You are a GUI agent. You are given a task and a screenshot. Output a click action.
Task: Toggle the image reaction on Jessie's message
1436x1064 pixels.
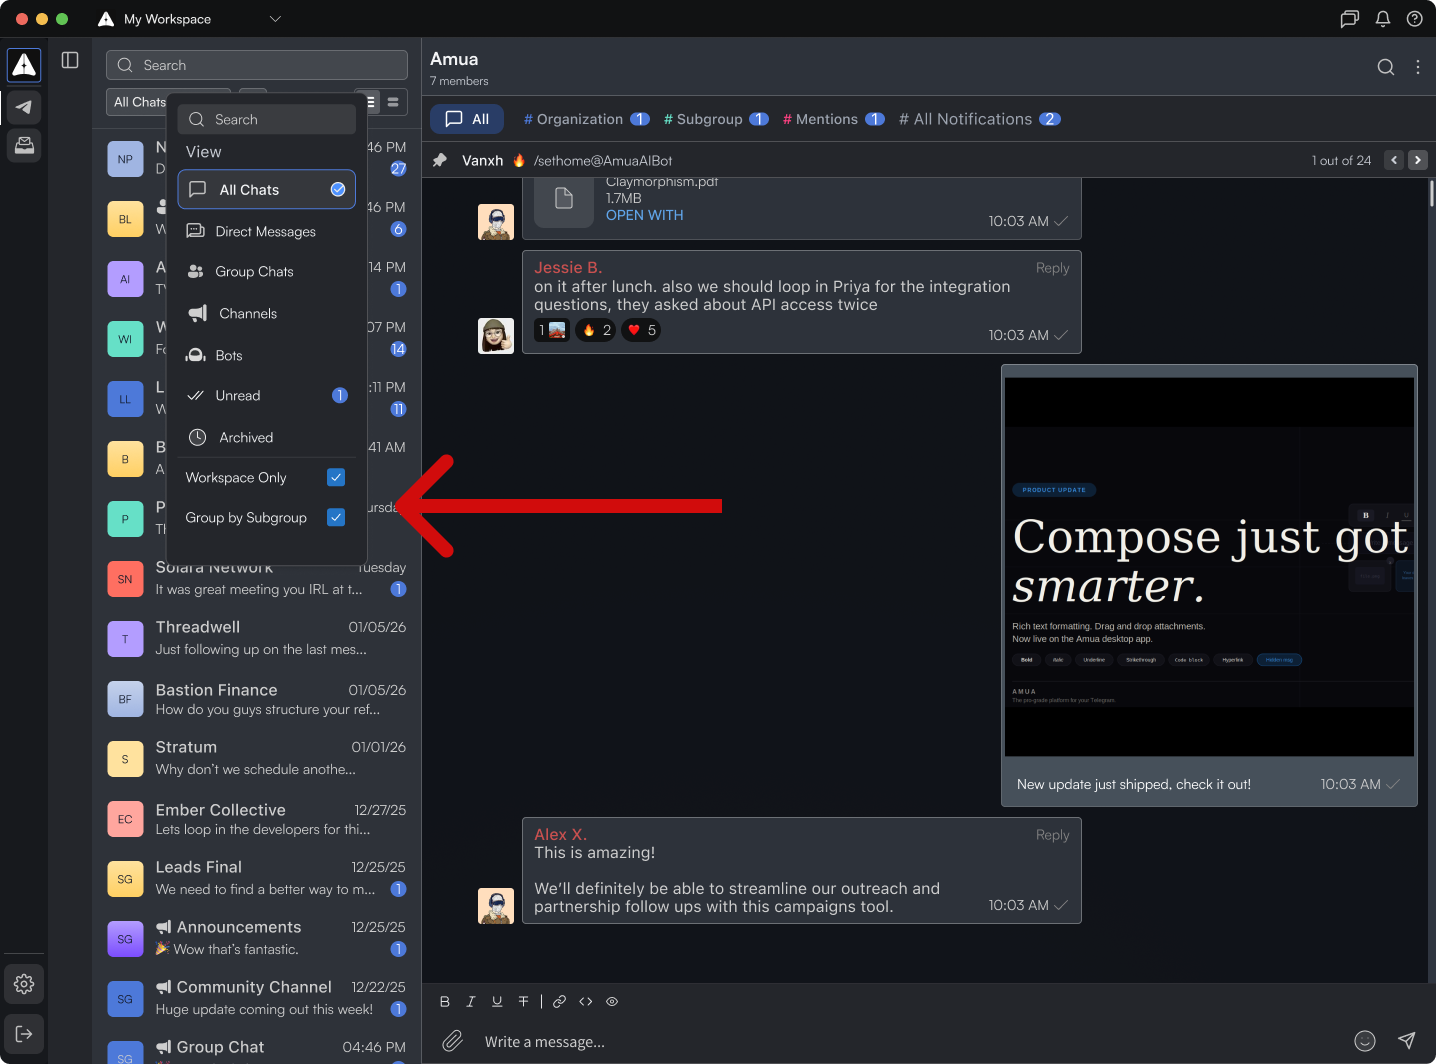point(553,330)
